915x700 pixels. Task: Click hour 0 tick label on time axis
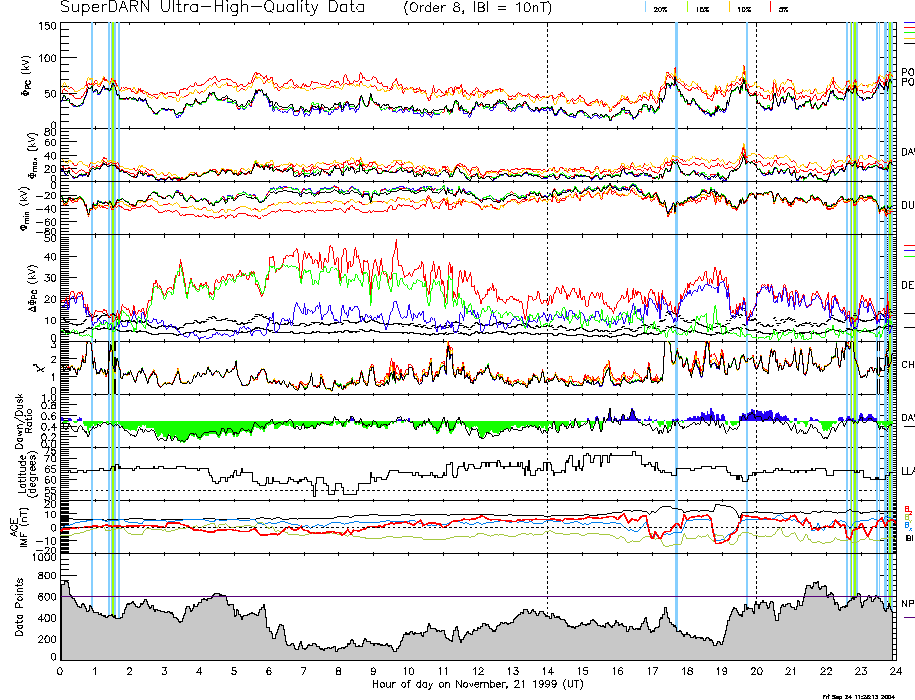click(61, 671)
